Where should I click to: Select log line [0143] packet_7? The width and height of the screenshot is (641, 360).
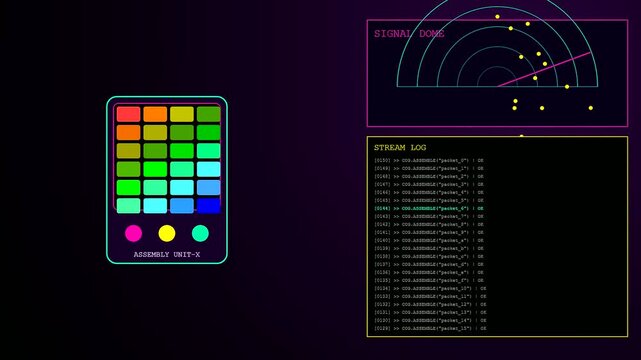pyautogui.click(x=429, y=217)
